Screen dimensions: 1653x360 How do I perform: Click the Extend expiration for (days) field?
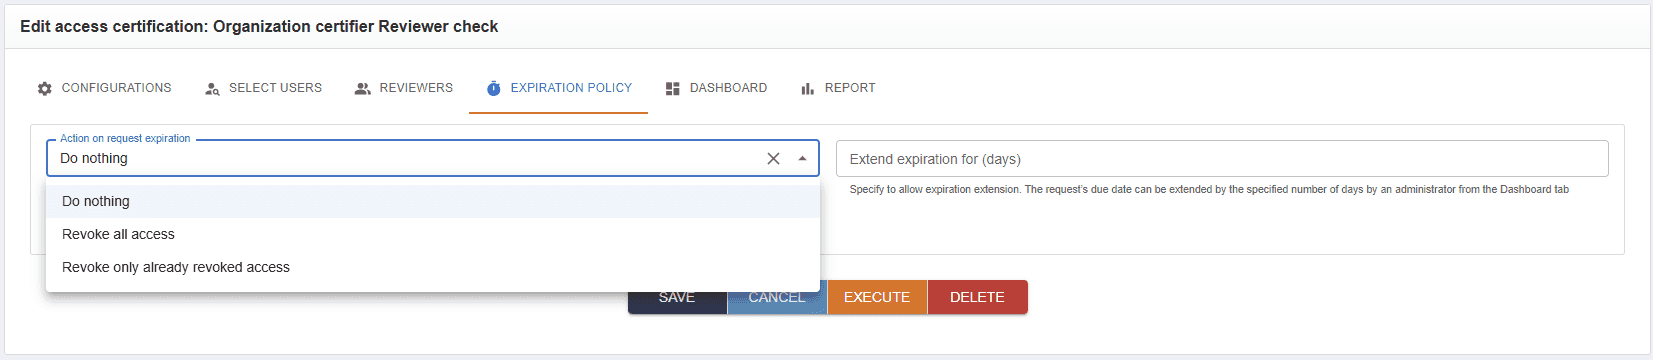coord(1222,159)
